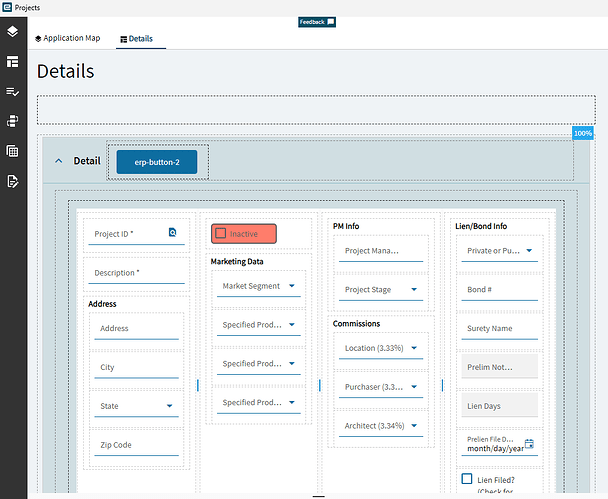Open the first Specified Prod... dropdown

pos(259,325)
